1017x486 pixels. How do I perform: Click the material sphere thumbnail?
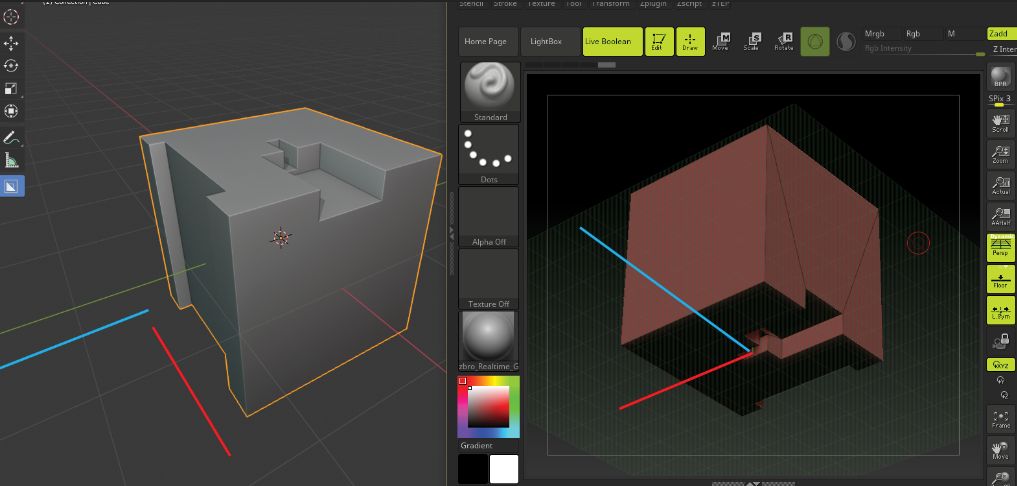coord(489,336)
